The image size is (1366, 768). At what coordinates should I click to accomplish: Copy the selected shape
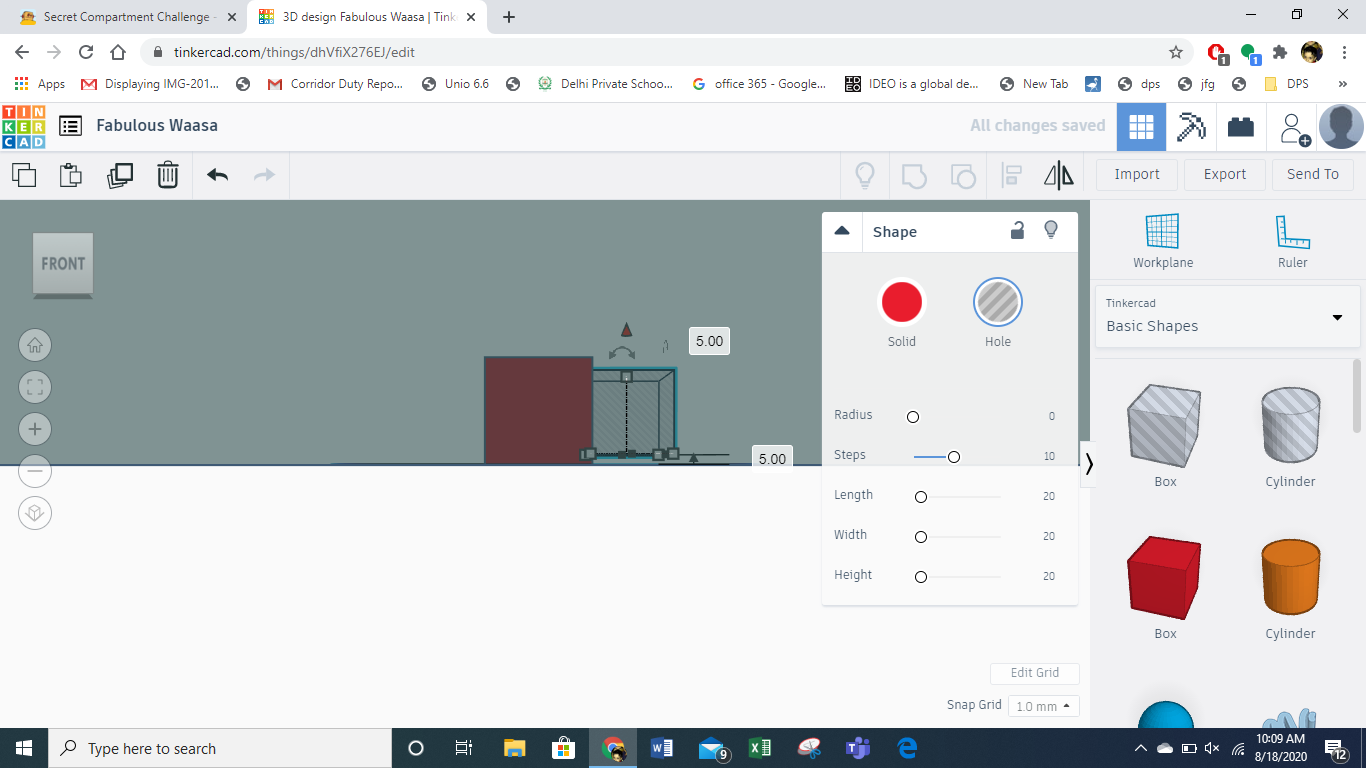pos(24,175)
